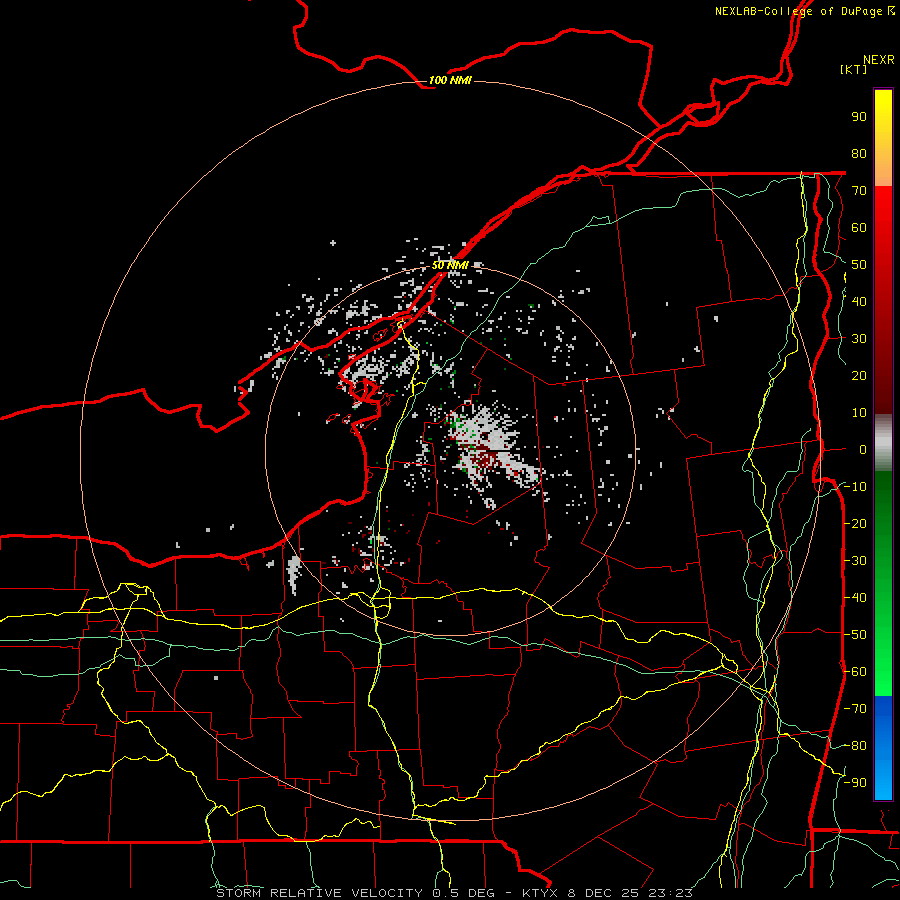
Task: Click the positive 70 value on the velocity scale
Action: (x=859, y=191)
